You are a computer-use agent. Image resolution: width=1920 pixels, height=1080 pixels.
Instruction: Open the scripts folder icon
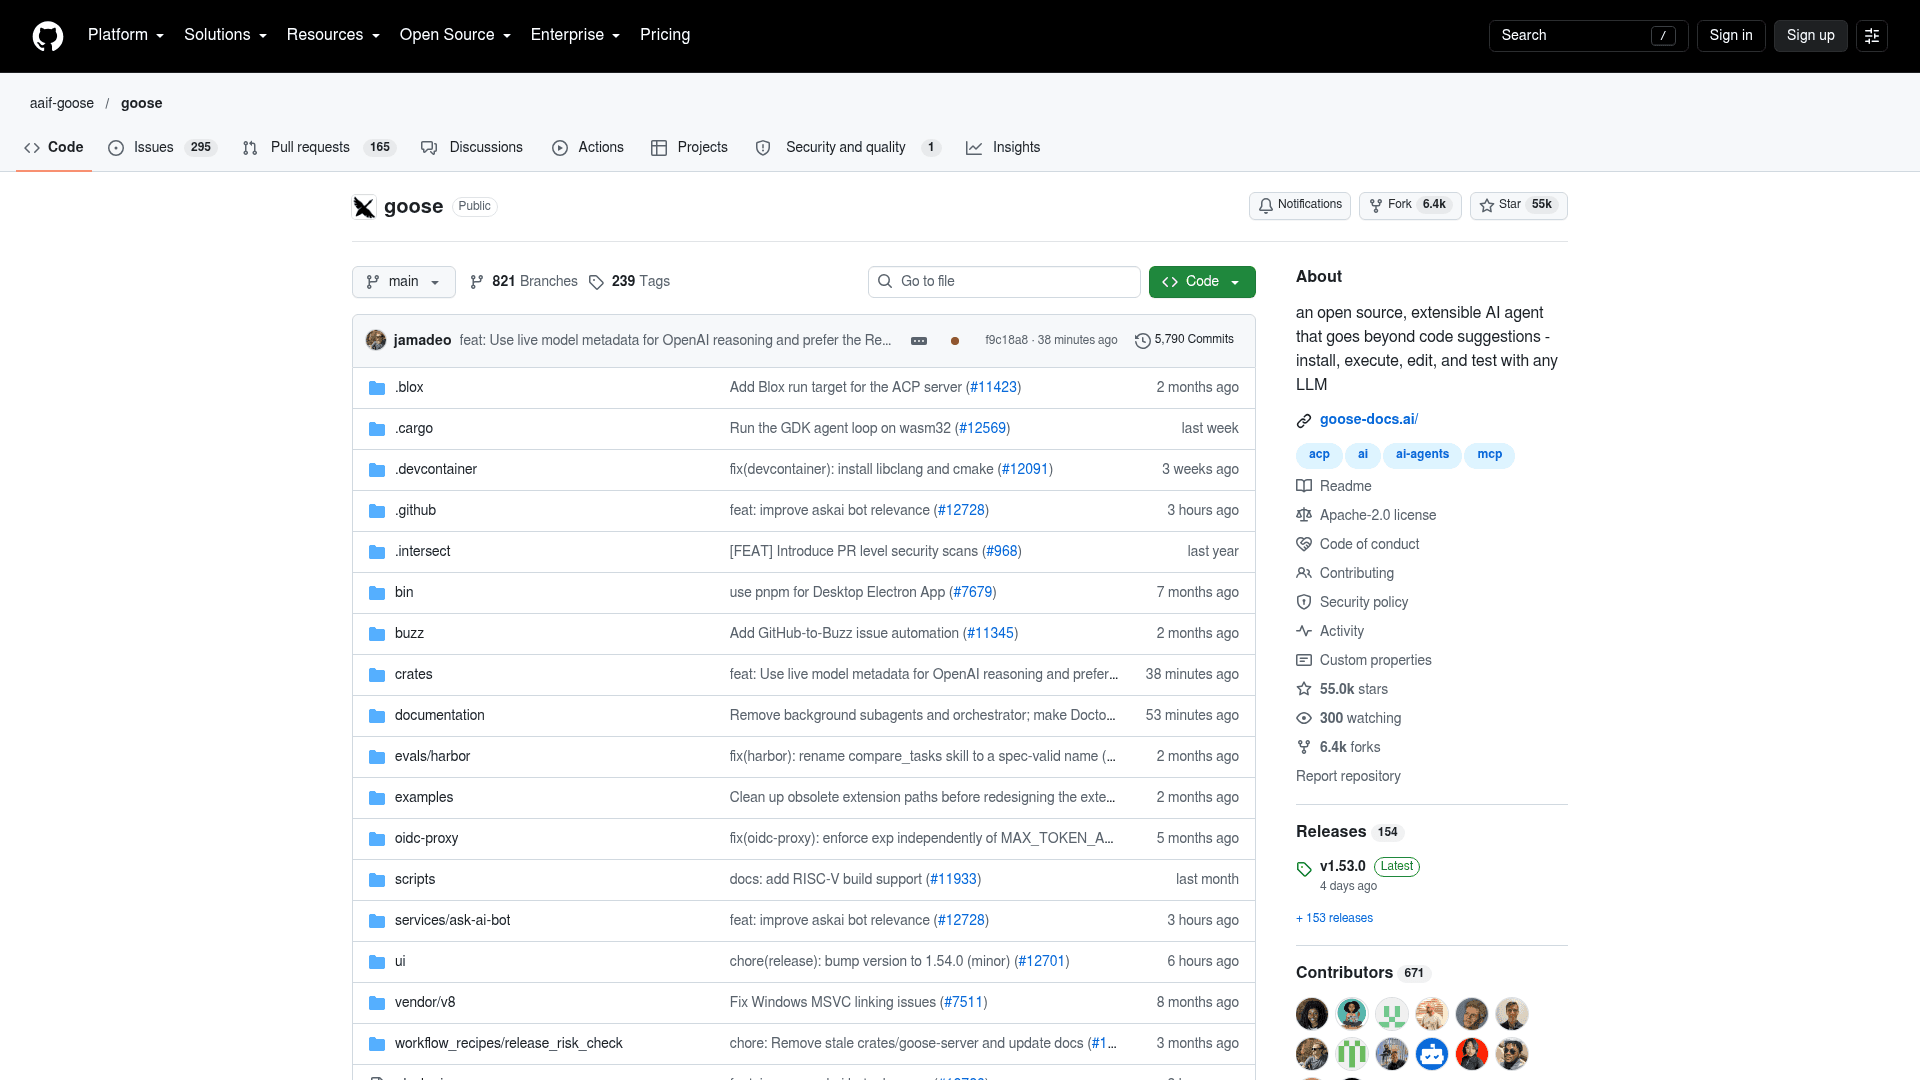click(377, 880)
